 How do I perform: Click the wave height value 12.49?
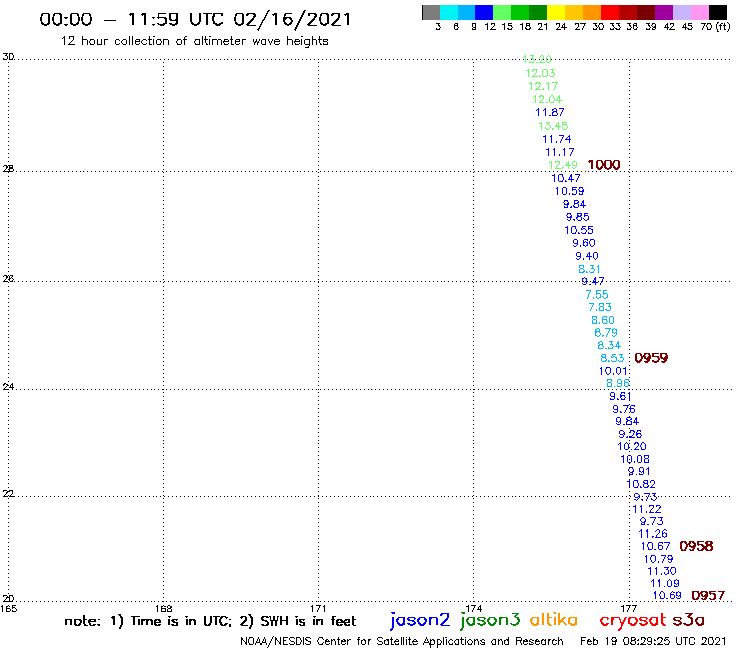pos(563,165)
